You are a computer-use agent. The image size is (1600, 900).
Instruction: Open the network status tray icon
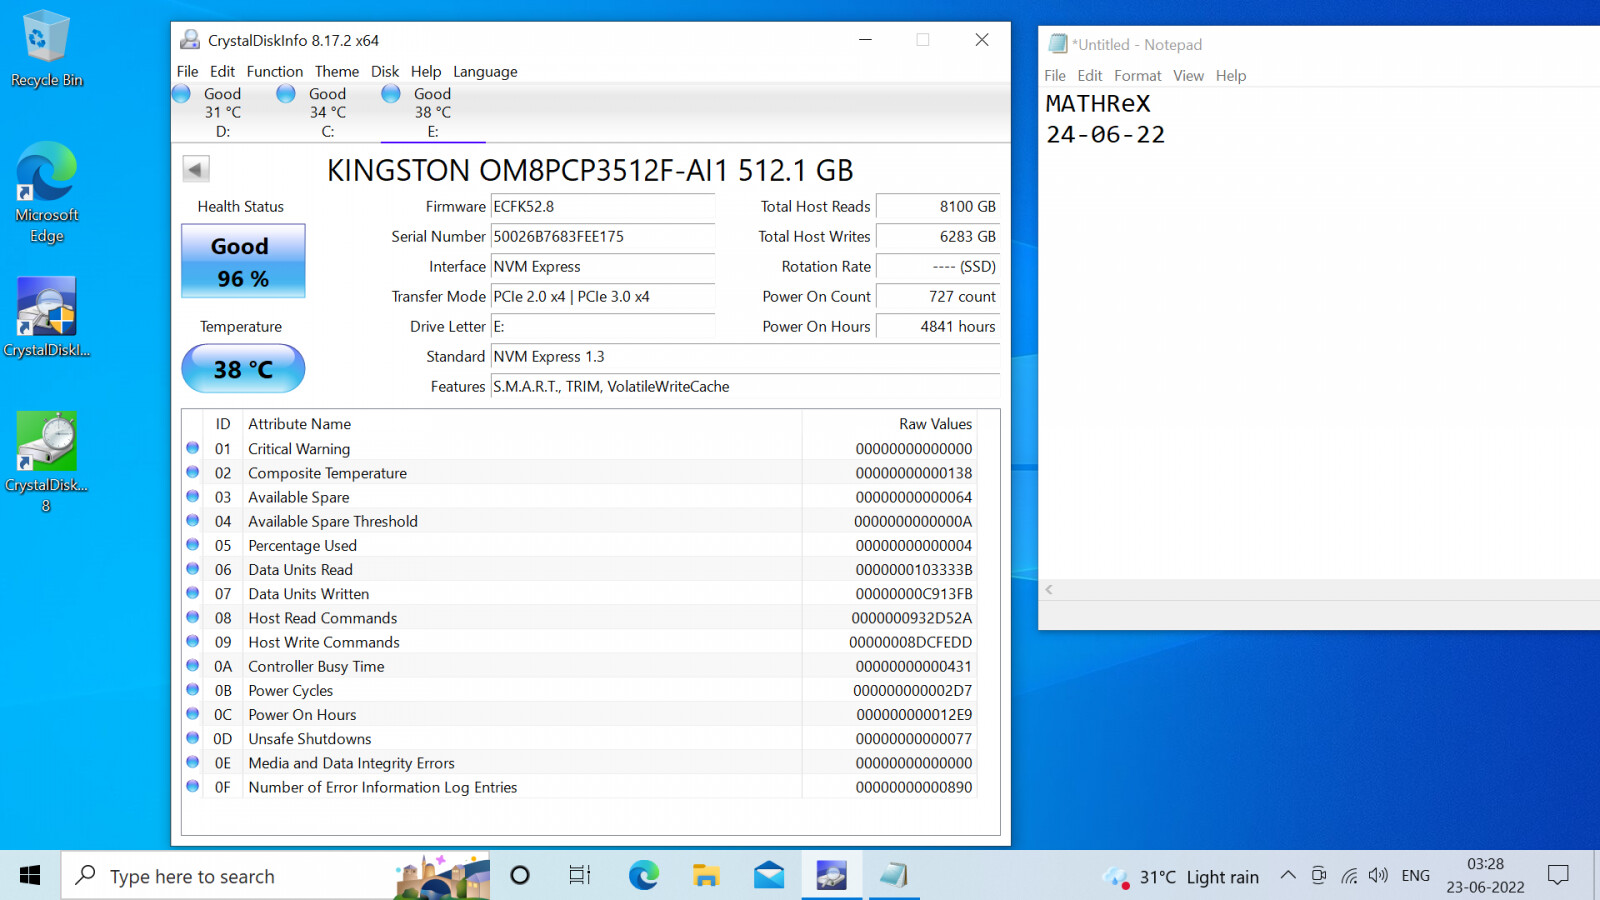pos(1349,876)
